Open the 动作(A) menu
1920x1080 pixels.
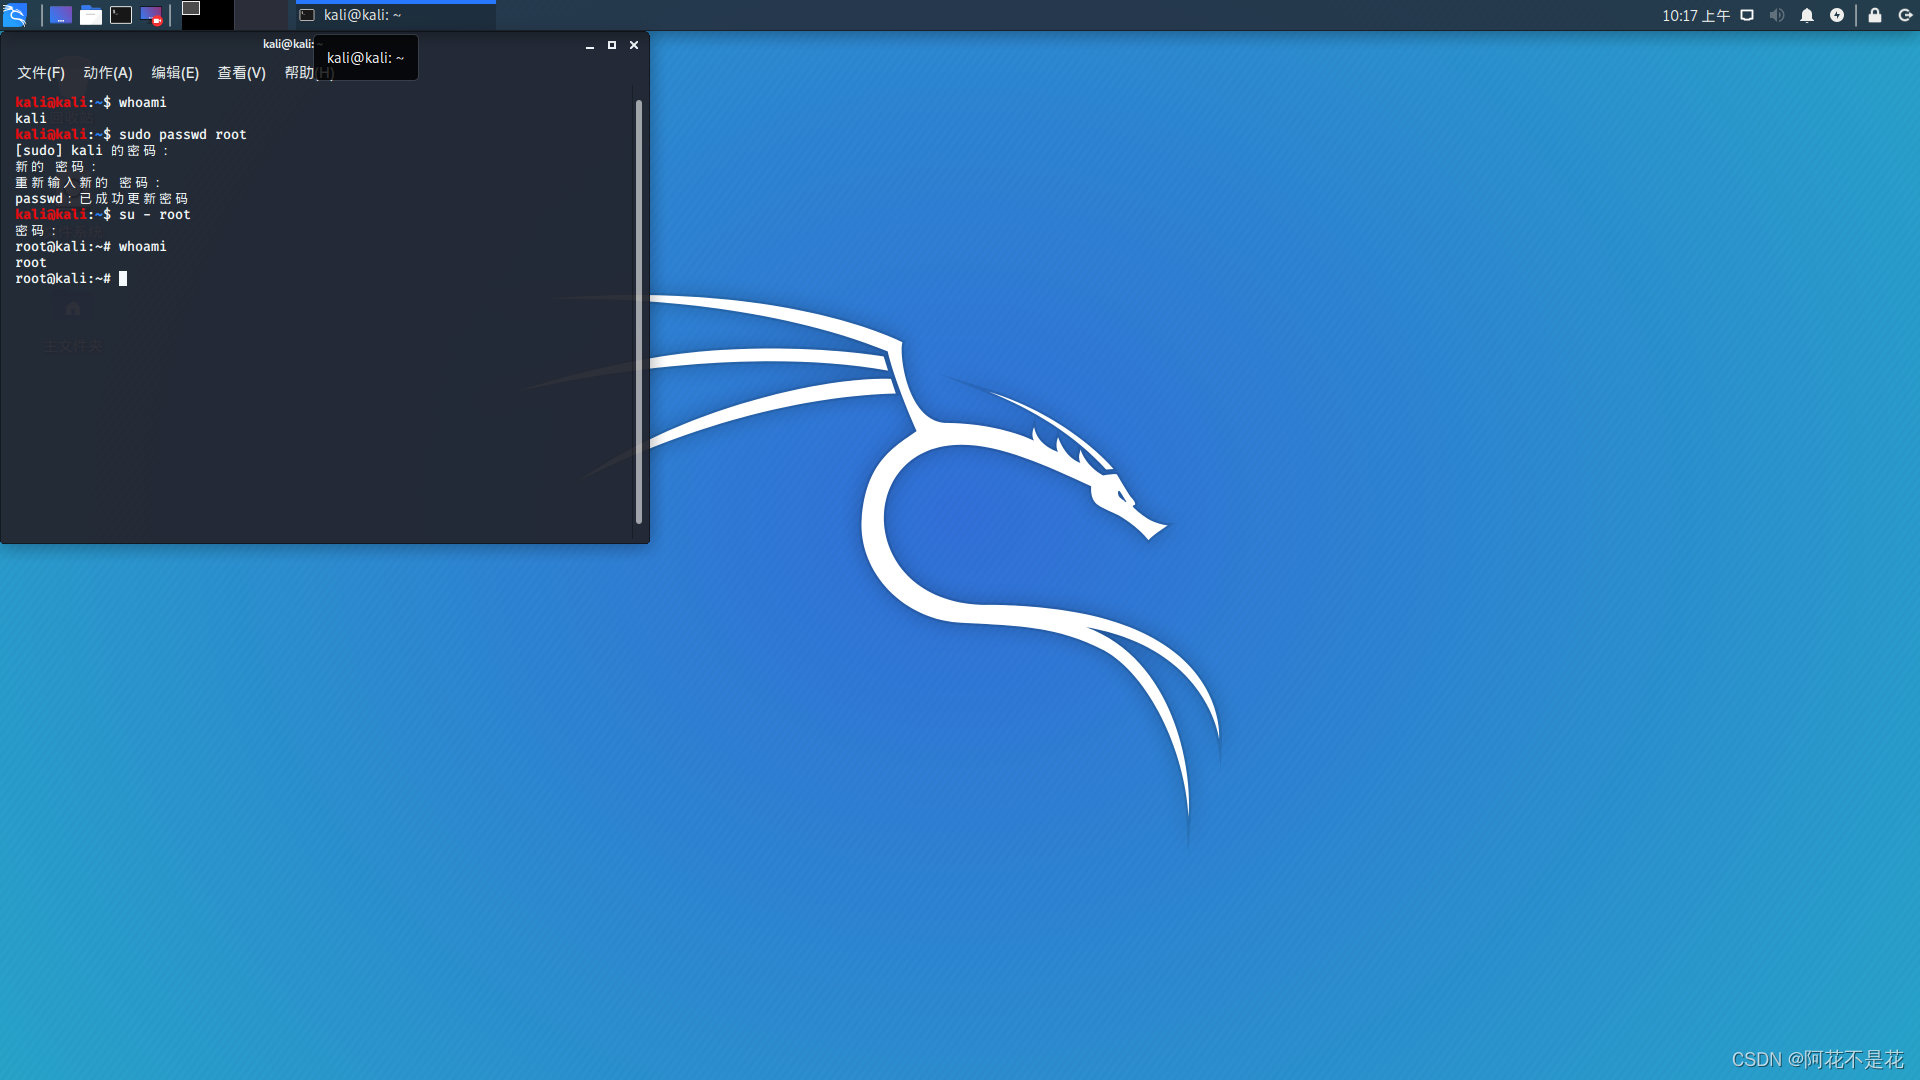(x=108, y=73)
